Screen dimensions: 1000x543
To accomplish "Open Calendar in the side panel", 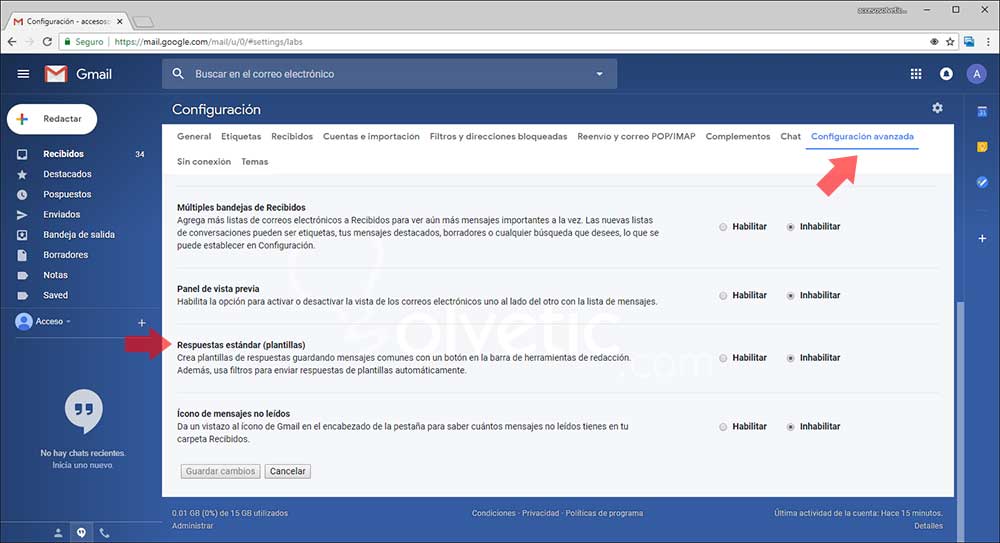I will click(982, 112).
